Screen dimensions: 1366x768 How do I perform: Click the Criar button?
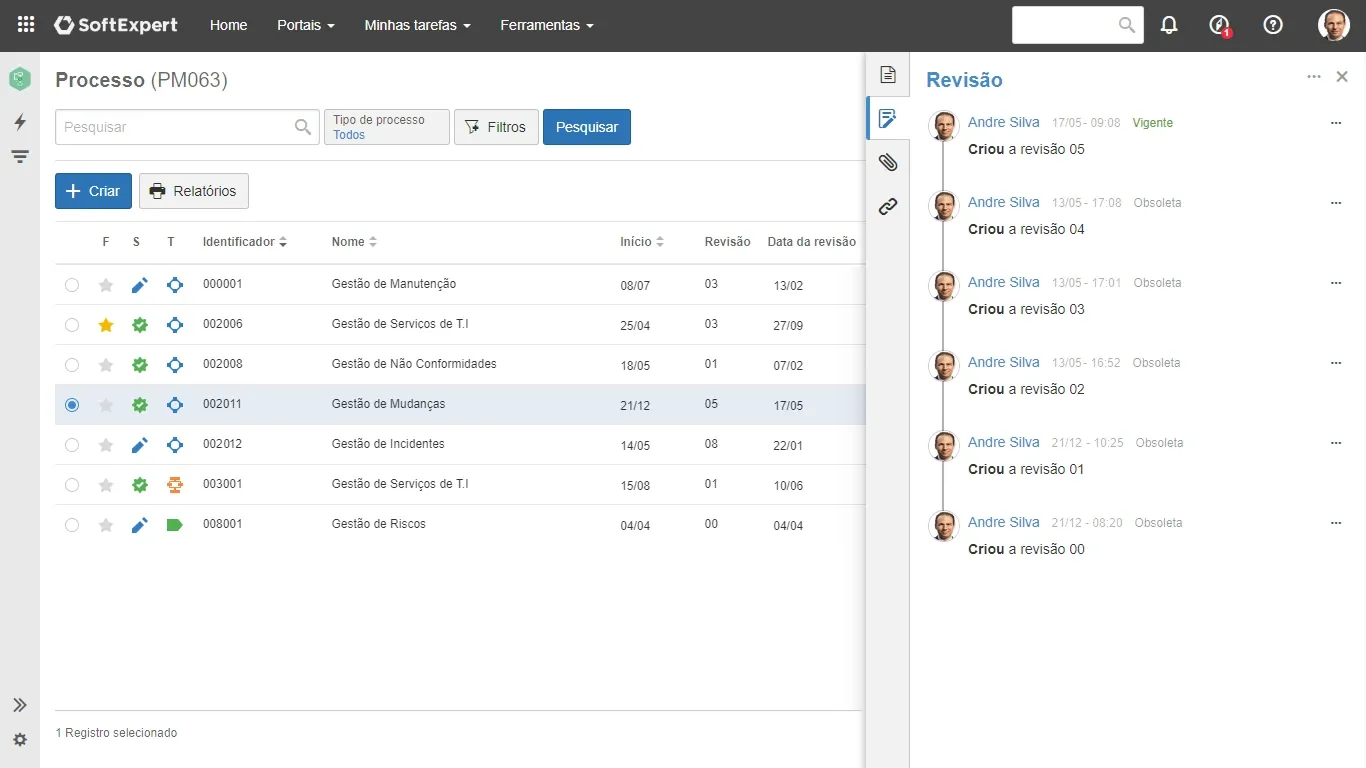coord(93,191)
